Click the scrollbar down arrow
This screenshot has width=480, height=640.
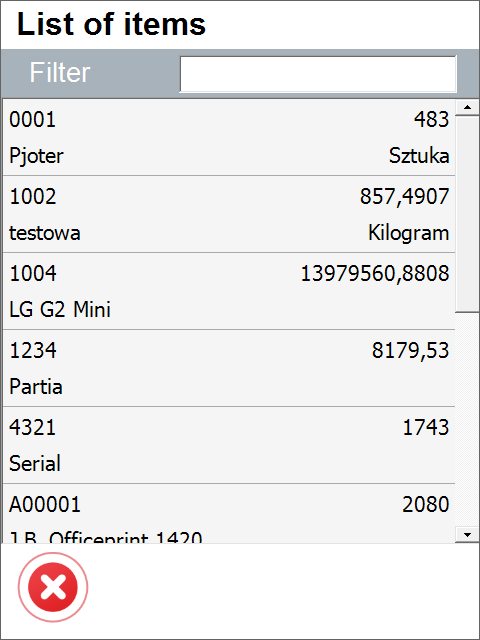pos(467,534)
